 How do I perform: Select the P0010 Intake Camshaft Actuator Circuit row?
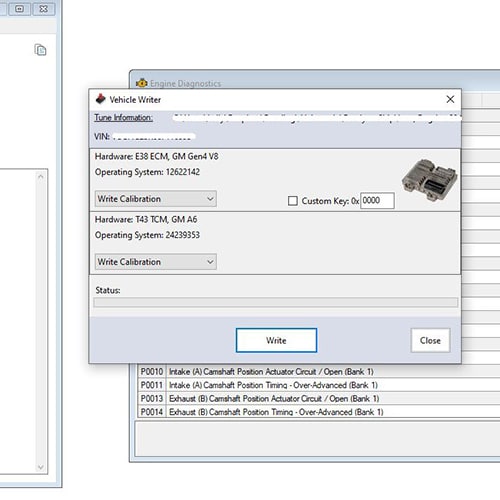point(319,371)
